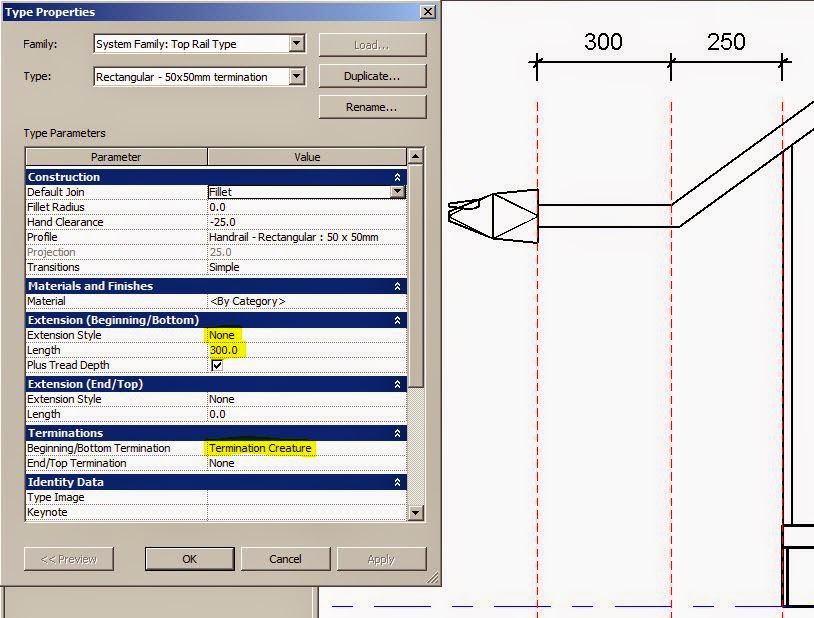
Task: Click the Duplicate button
Action: 371,76
